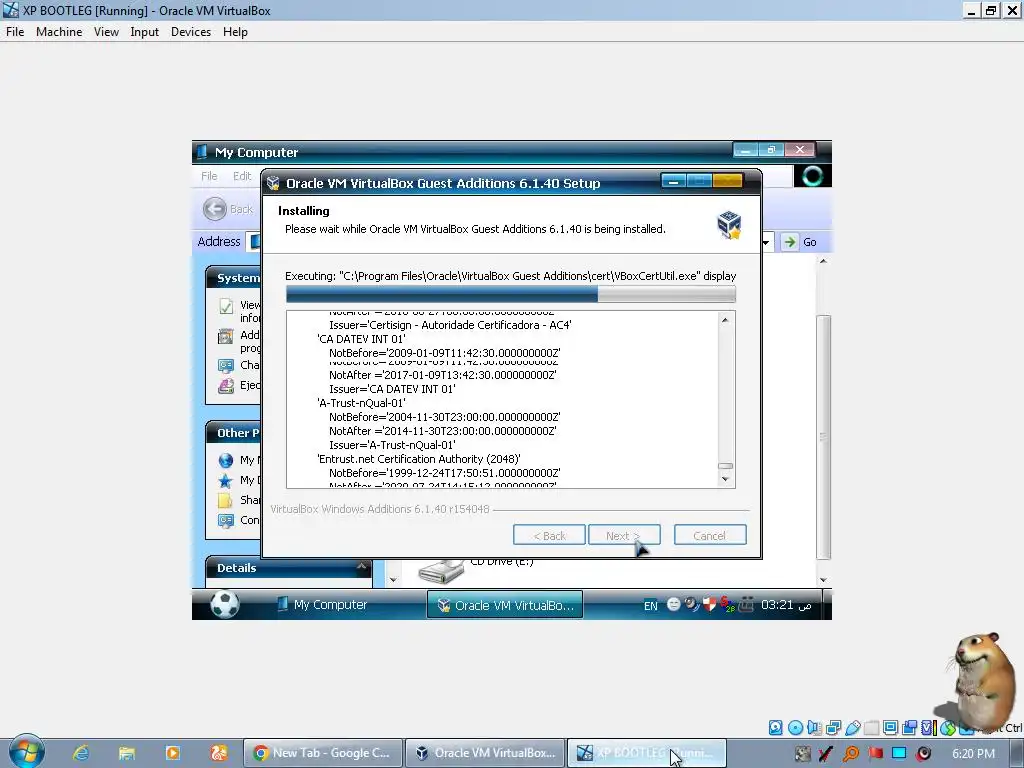Click the orange magnifier icon in host system tray
The height and width of the screenshot is (768, 1024).
(851, 754)
